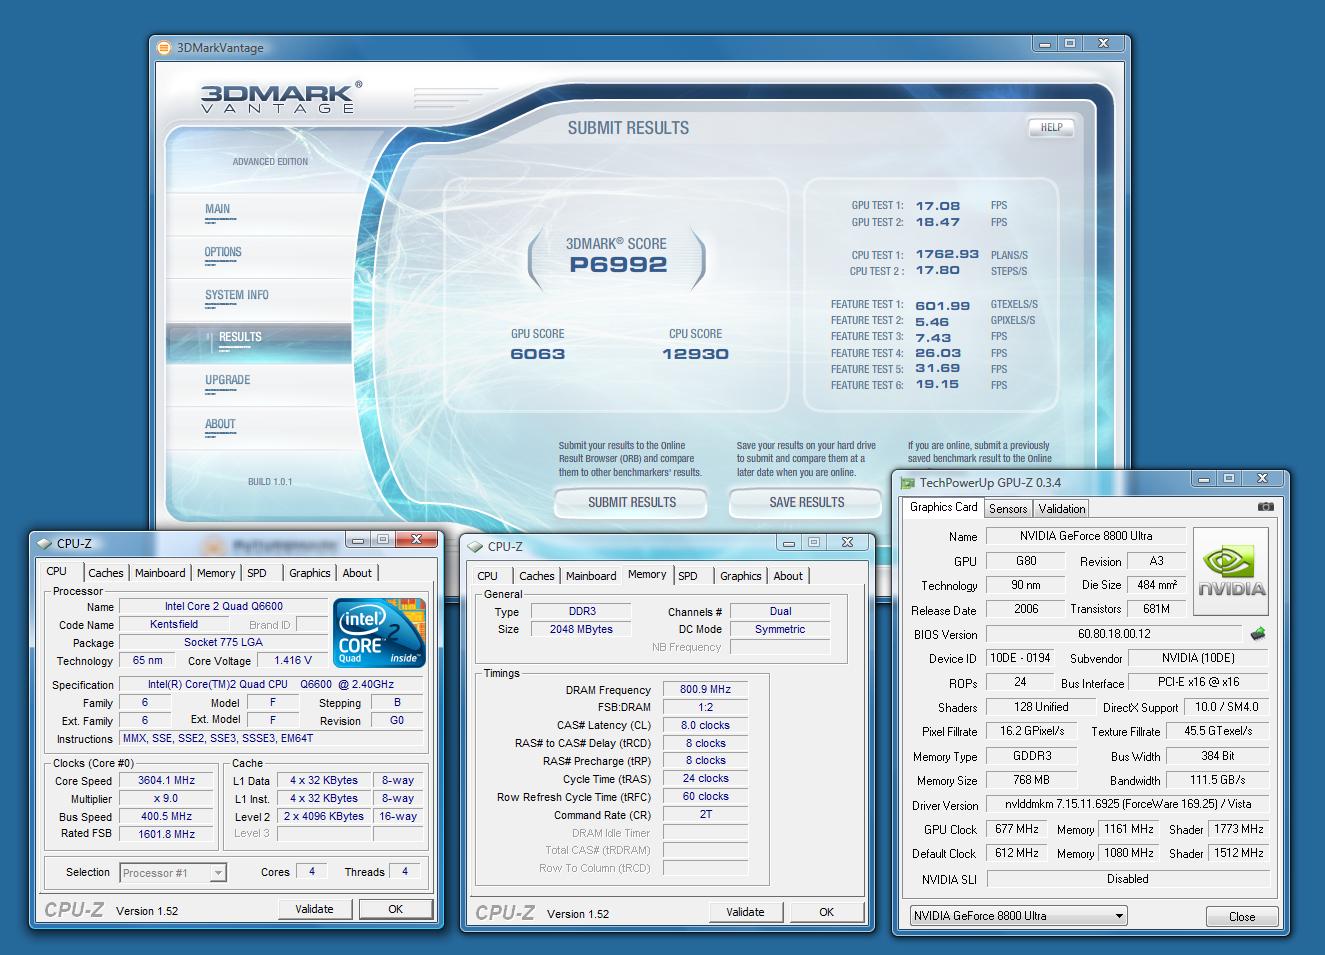Click Validate in memory CPU-Z window
The width and height of the screenshot is (1325, 955).
point(745,912)
